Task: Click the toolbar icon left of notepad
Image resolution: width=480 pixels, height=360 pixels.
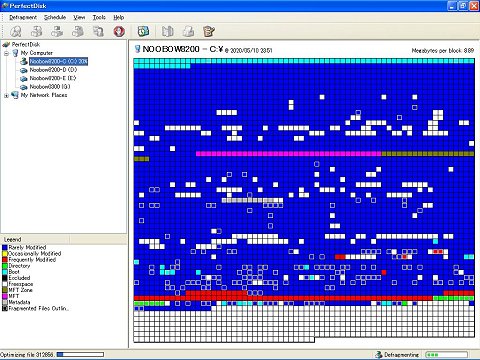Action: (x=188, y=31)
